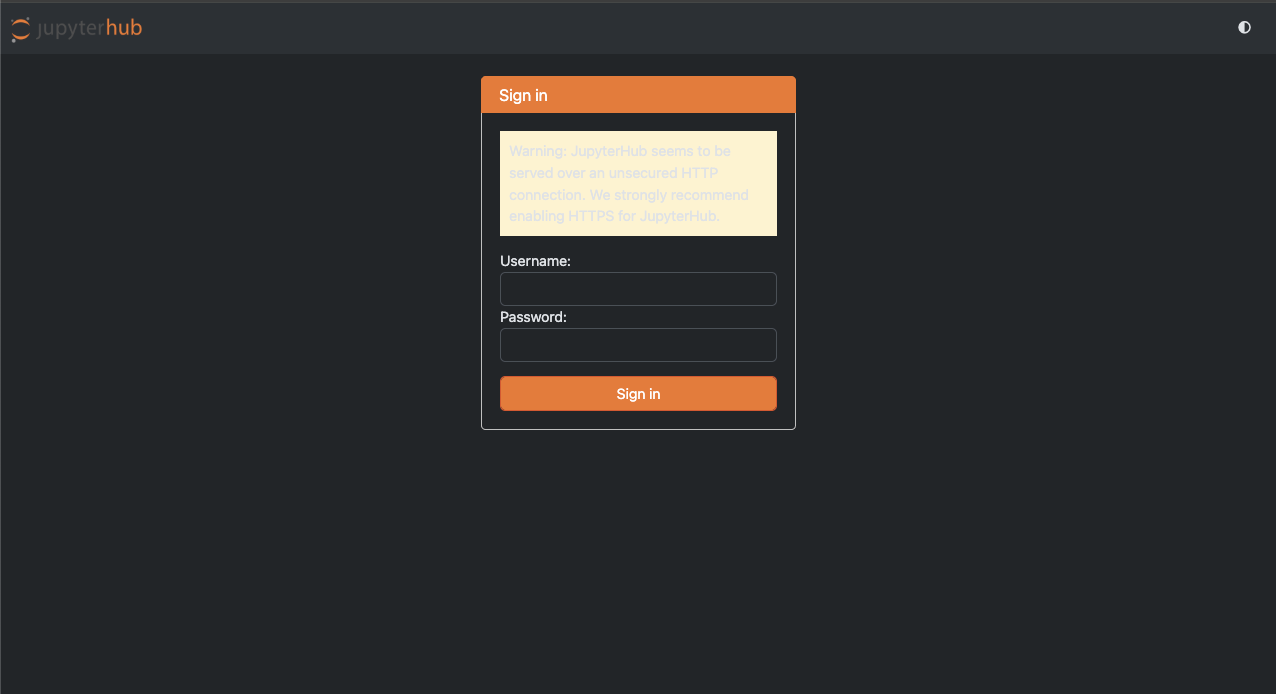
Task: Click the Username: label
Action: [x=535, y=261]
